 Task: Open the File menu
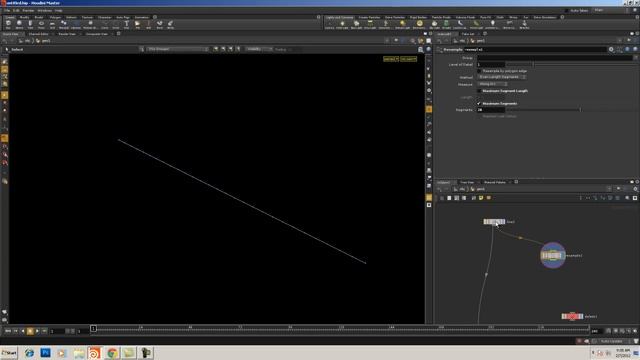click(x=7, y=11)
